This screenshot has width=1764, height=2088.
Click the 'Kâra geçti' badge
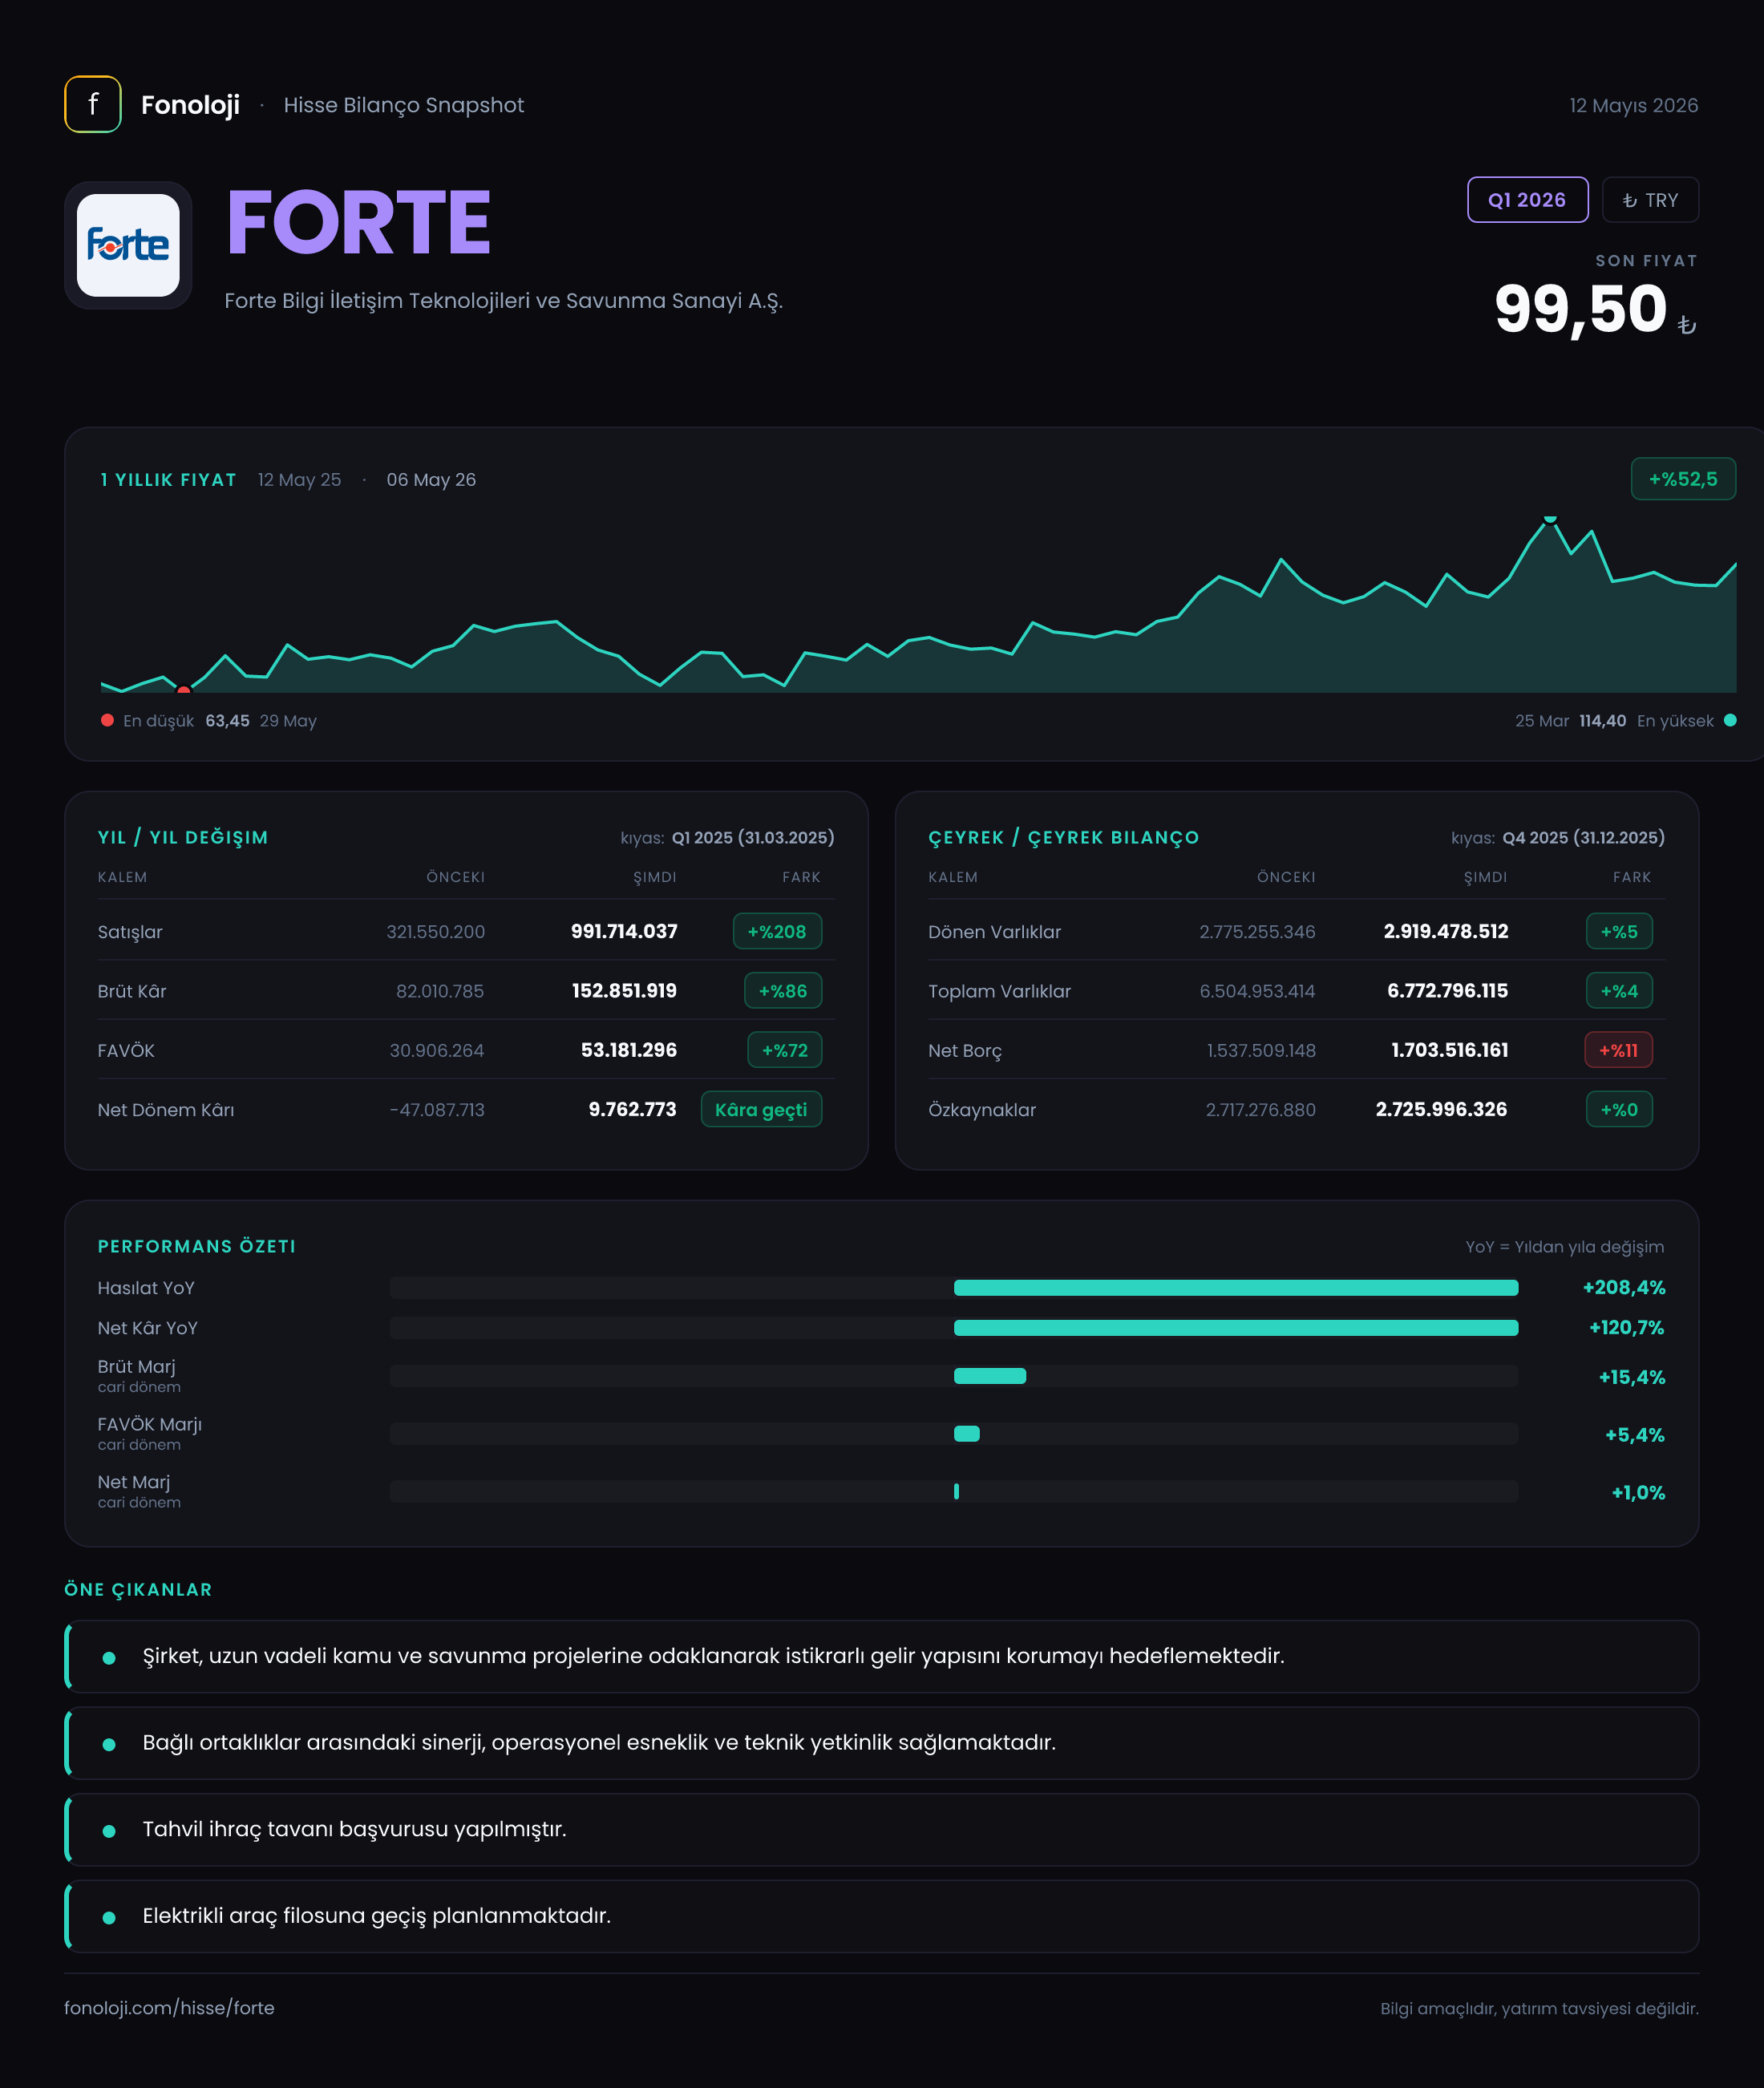tap(761, 1109)
